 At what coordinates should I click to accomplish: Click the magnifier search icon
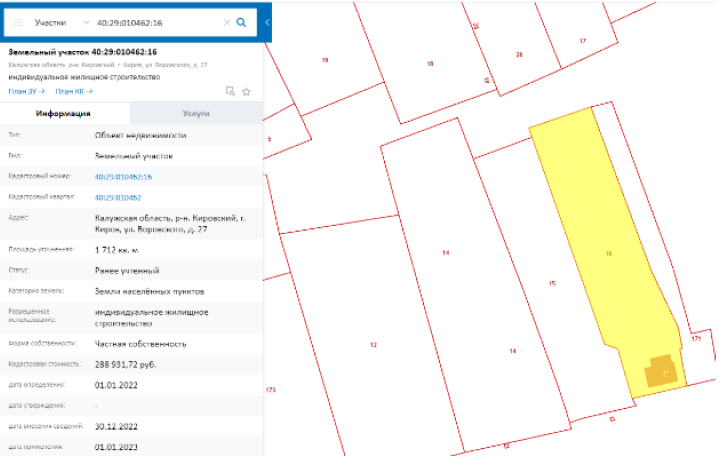241,23
